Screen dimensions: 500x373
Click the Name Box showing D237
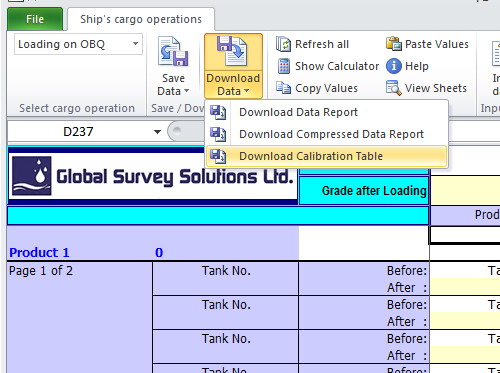click(78, 132)
